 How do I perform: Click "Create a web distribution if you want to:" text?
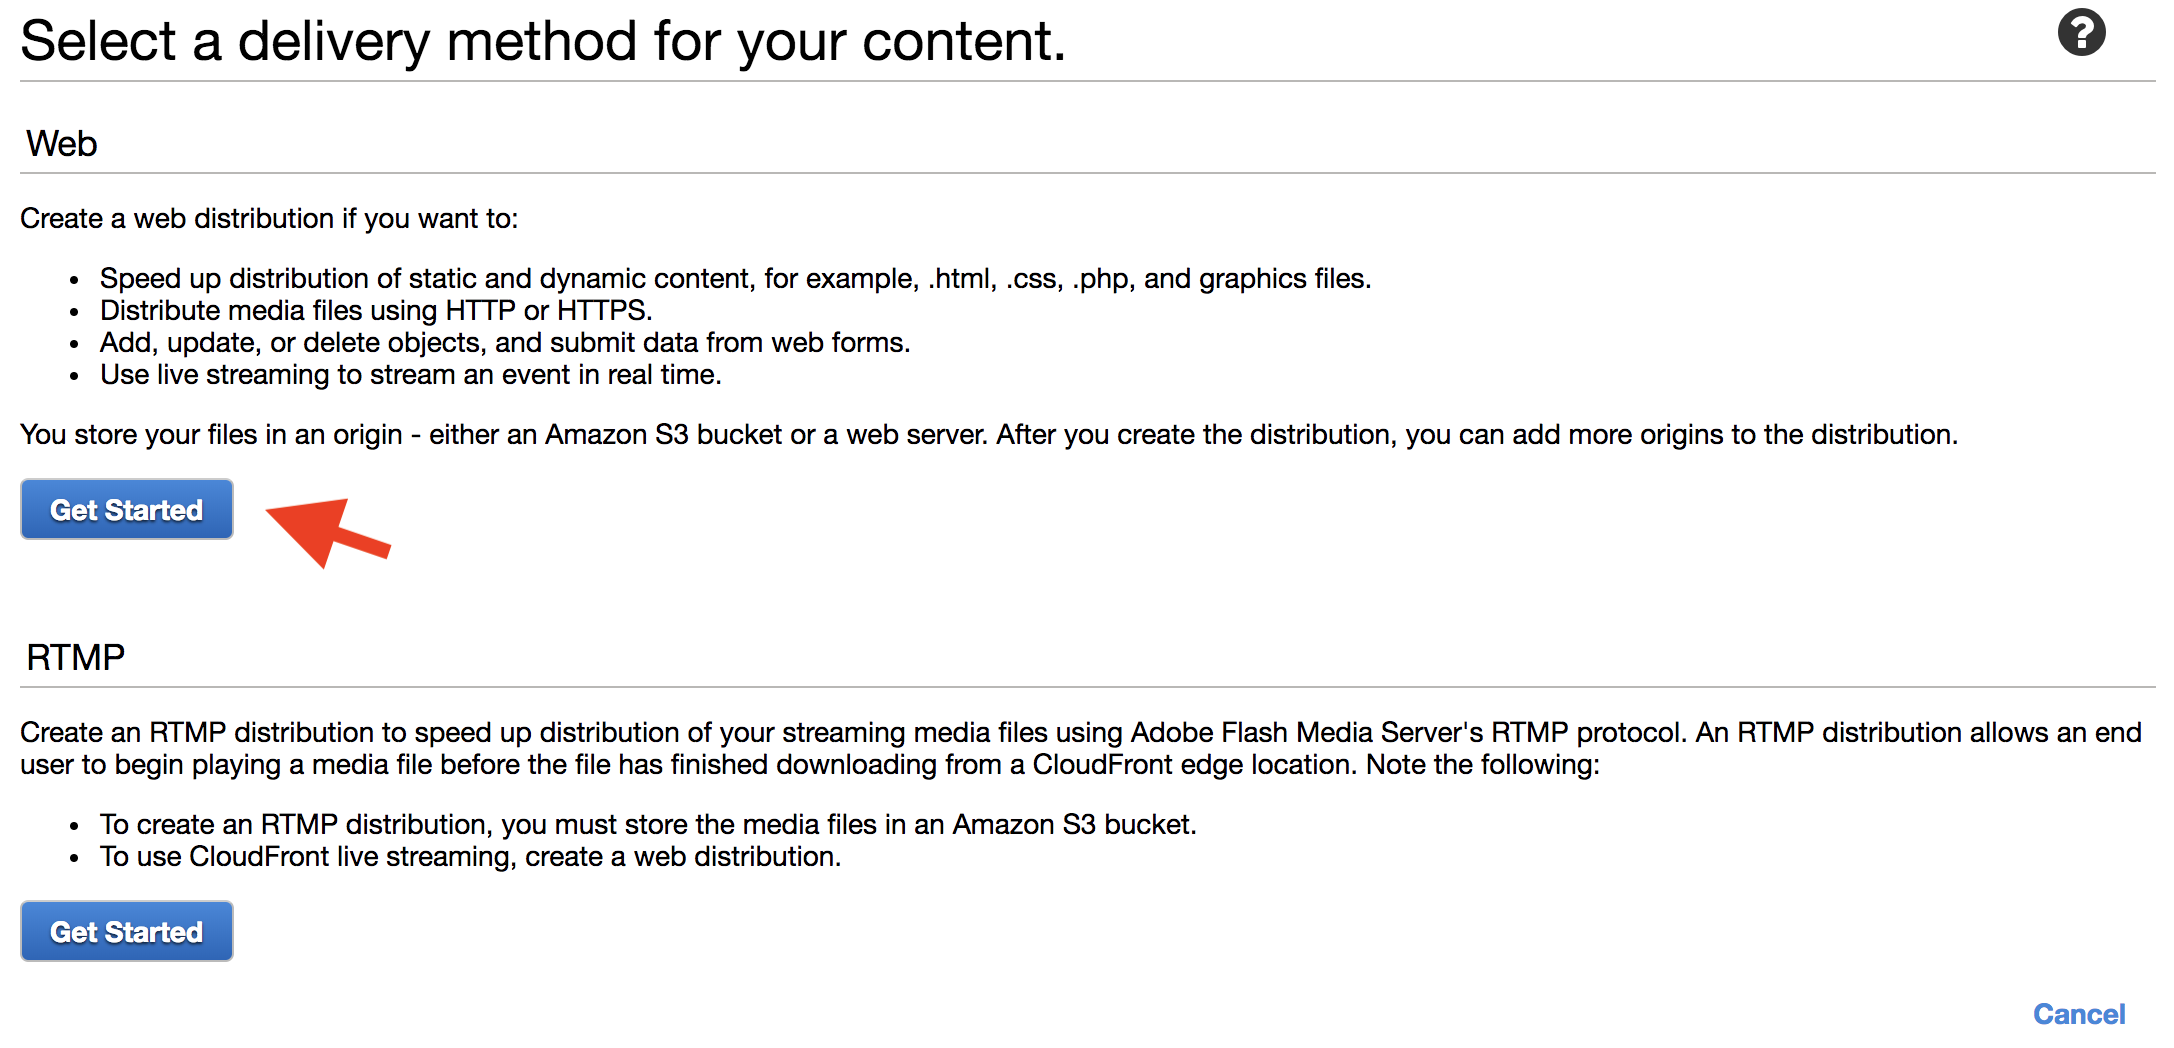pyautogui.click(x=269, y=219)
